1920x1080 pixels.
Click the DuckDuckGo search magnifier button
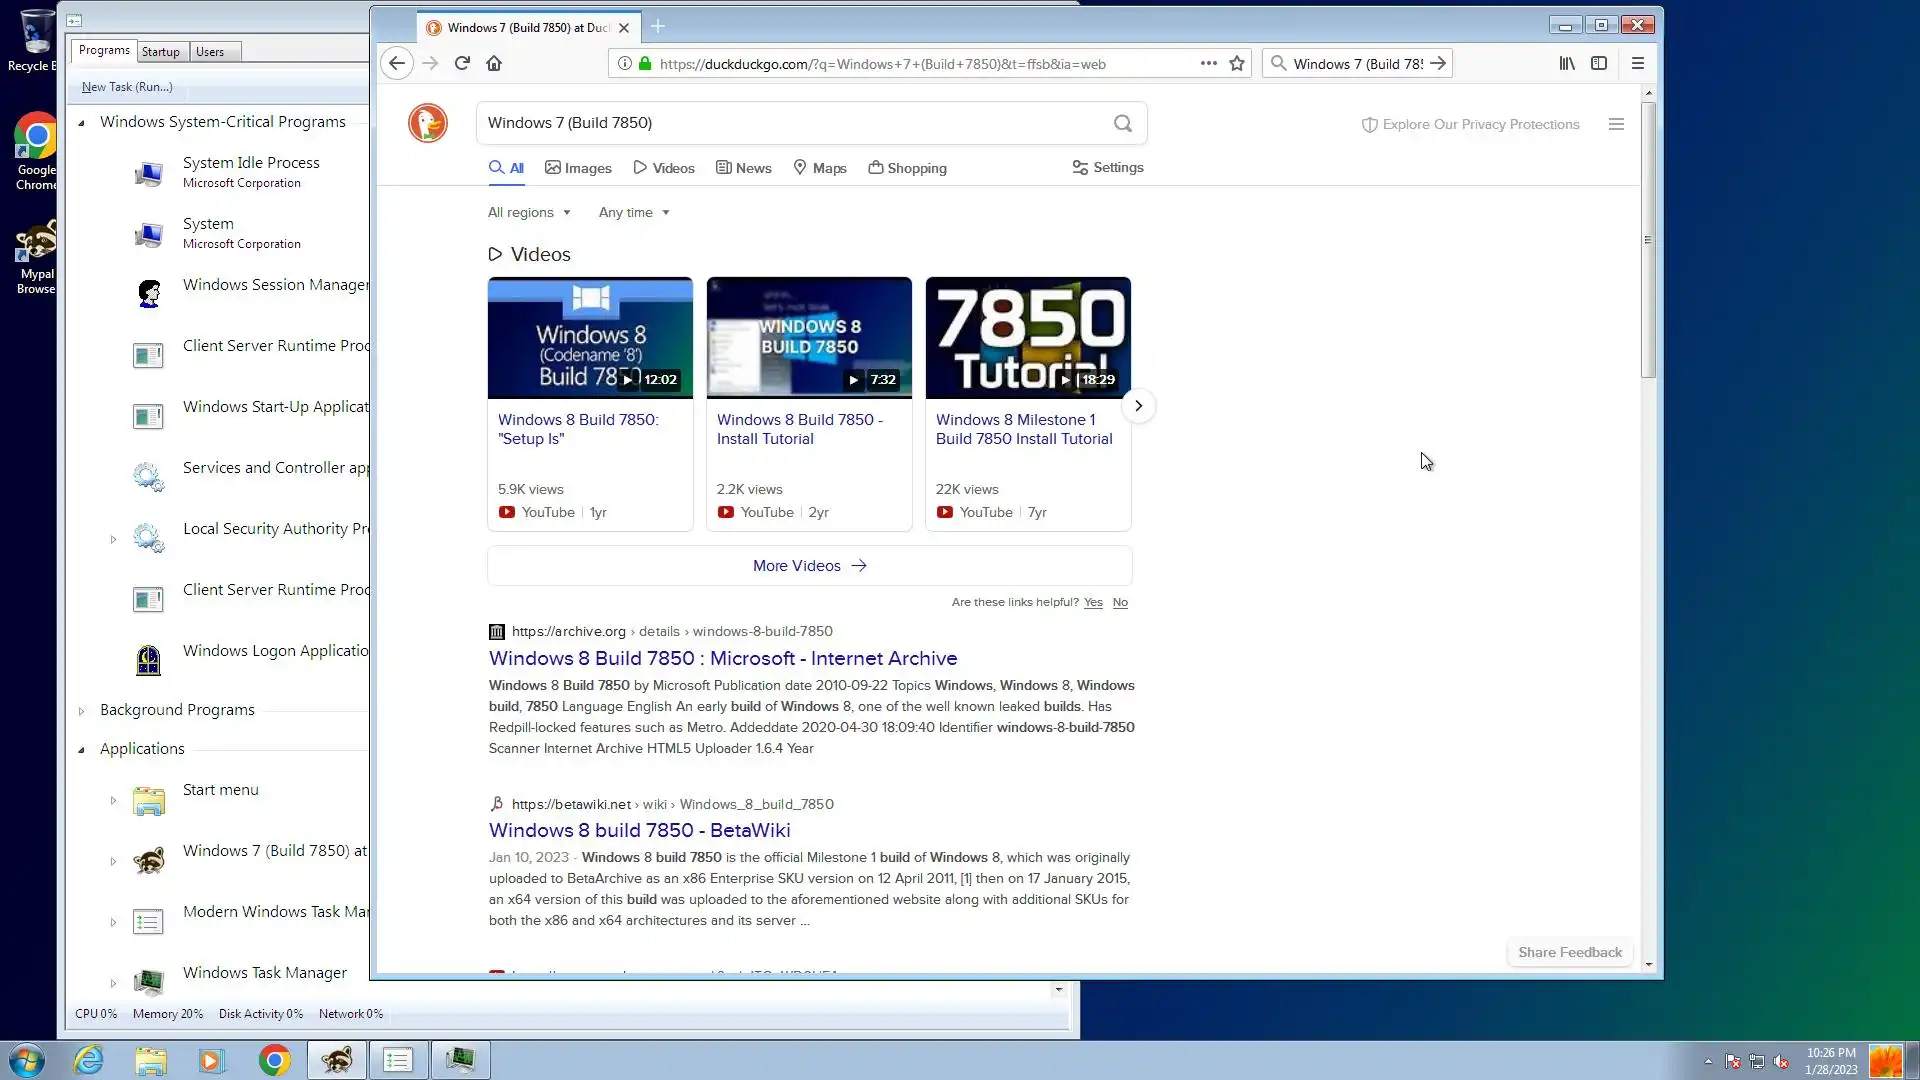pos(1123,123)
